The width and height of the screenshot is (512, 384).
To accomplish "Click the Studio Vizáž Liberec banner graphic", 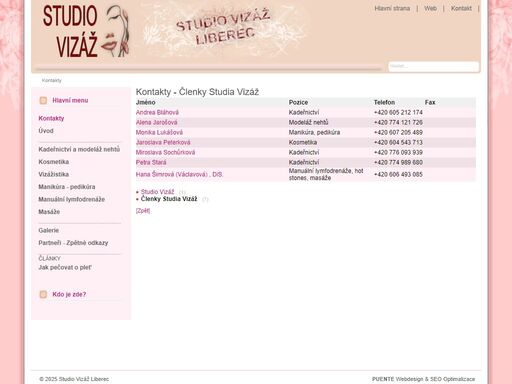I will click(223, 28).
